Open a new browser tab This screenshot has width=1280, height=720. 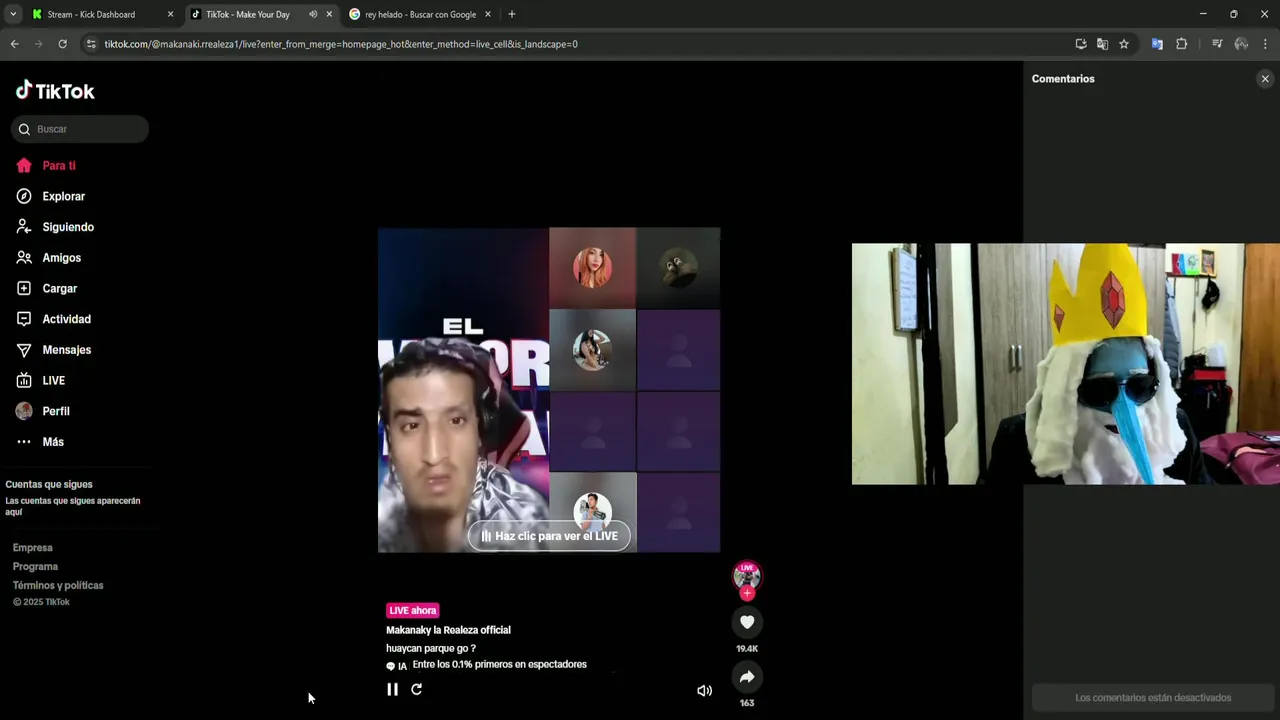pos(512,14)
